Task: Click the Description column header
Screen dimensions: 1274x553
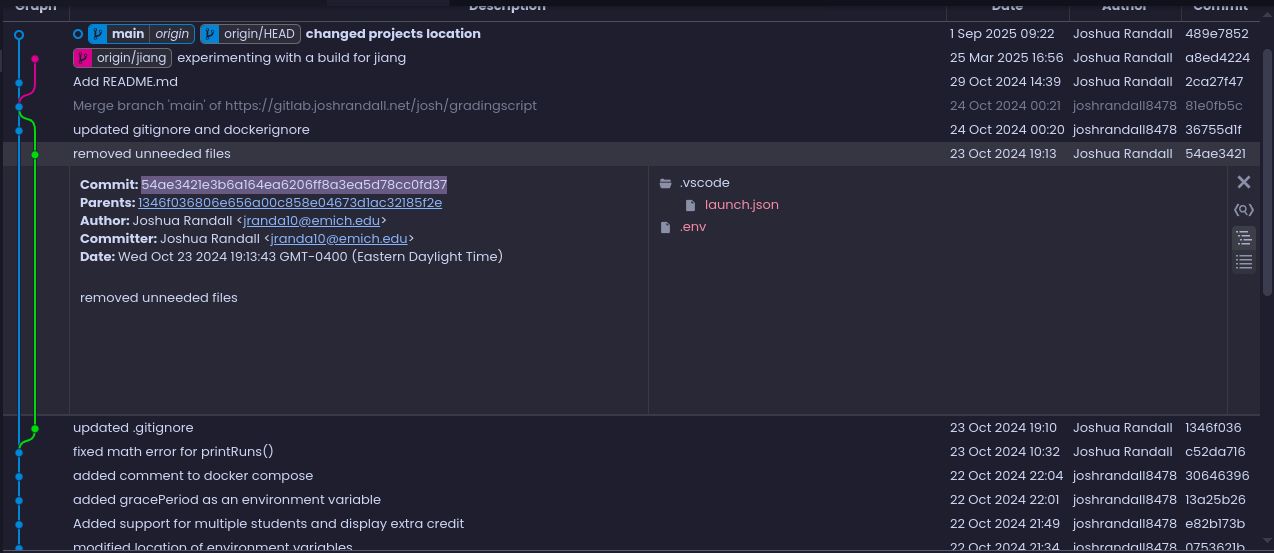Action: click(507, 7)
